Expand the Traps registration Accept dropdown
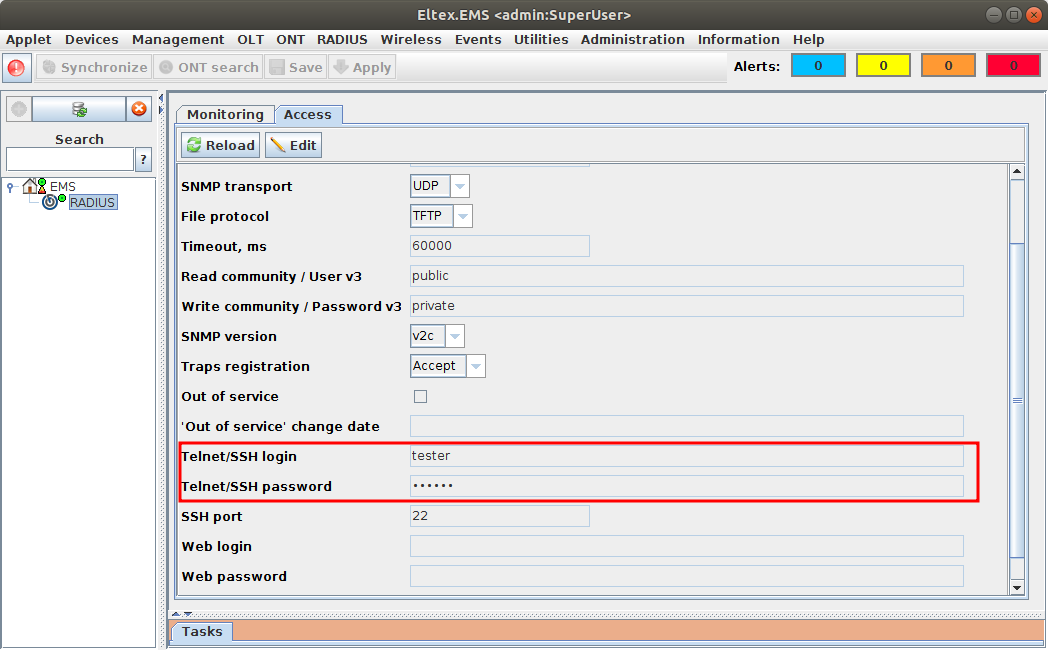Viewport: 1048px width, 650px height. [x=476, y=366]
